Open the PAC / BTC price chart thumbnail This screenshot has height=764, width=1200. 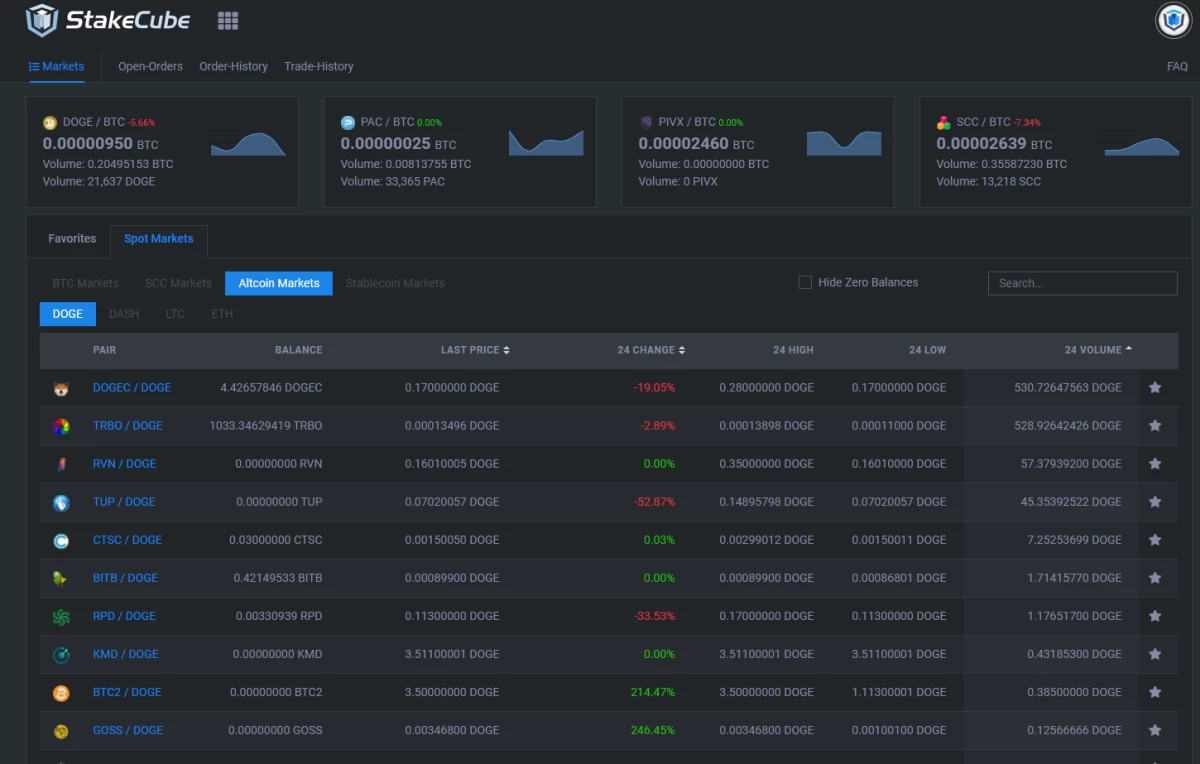pos(546,143)
